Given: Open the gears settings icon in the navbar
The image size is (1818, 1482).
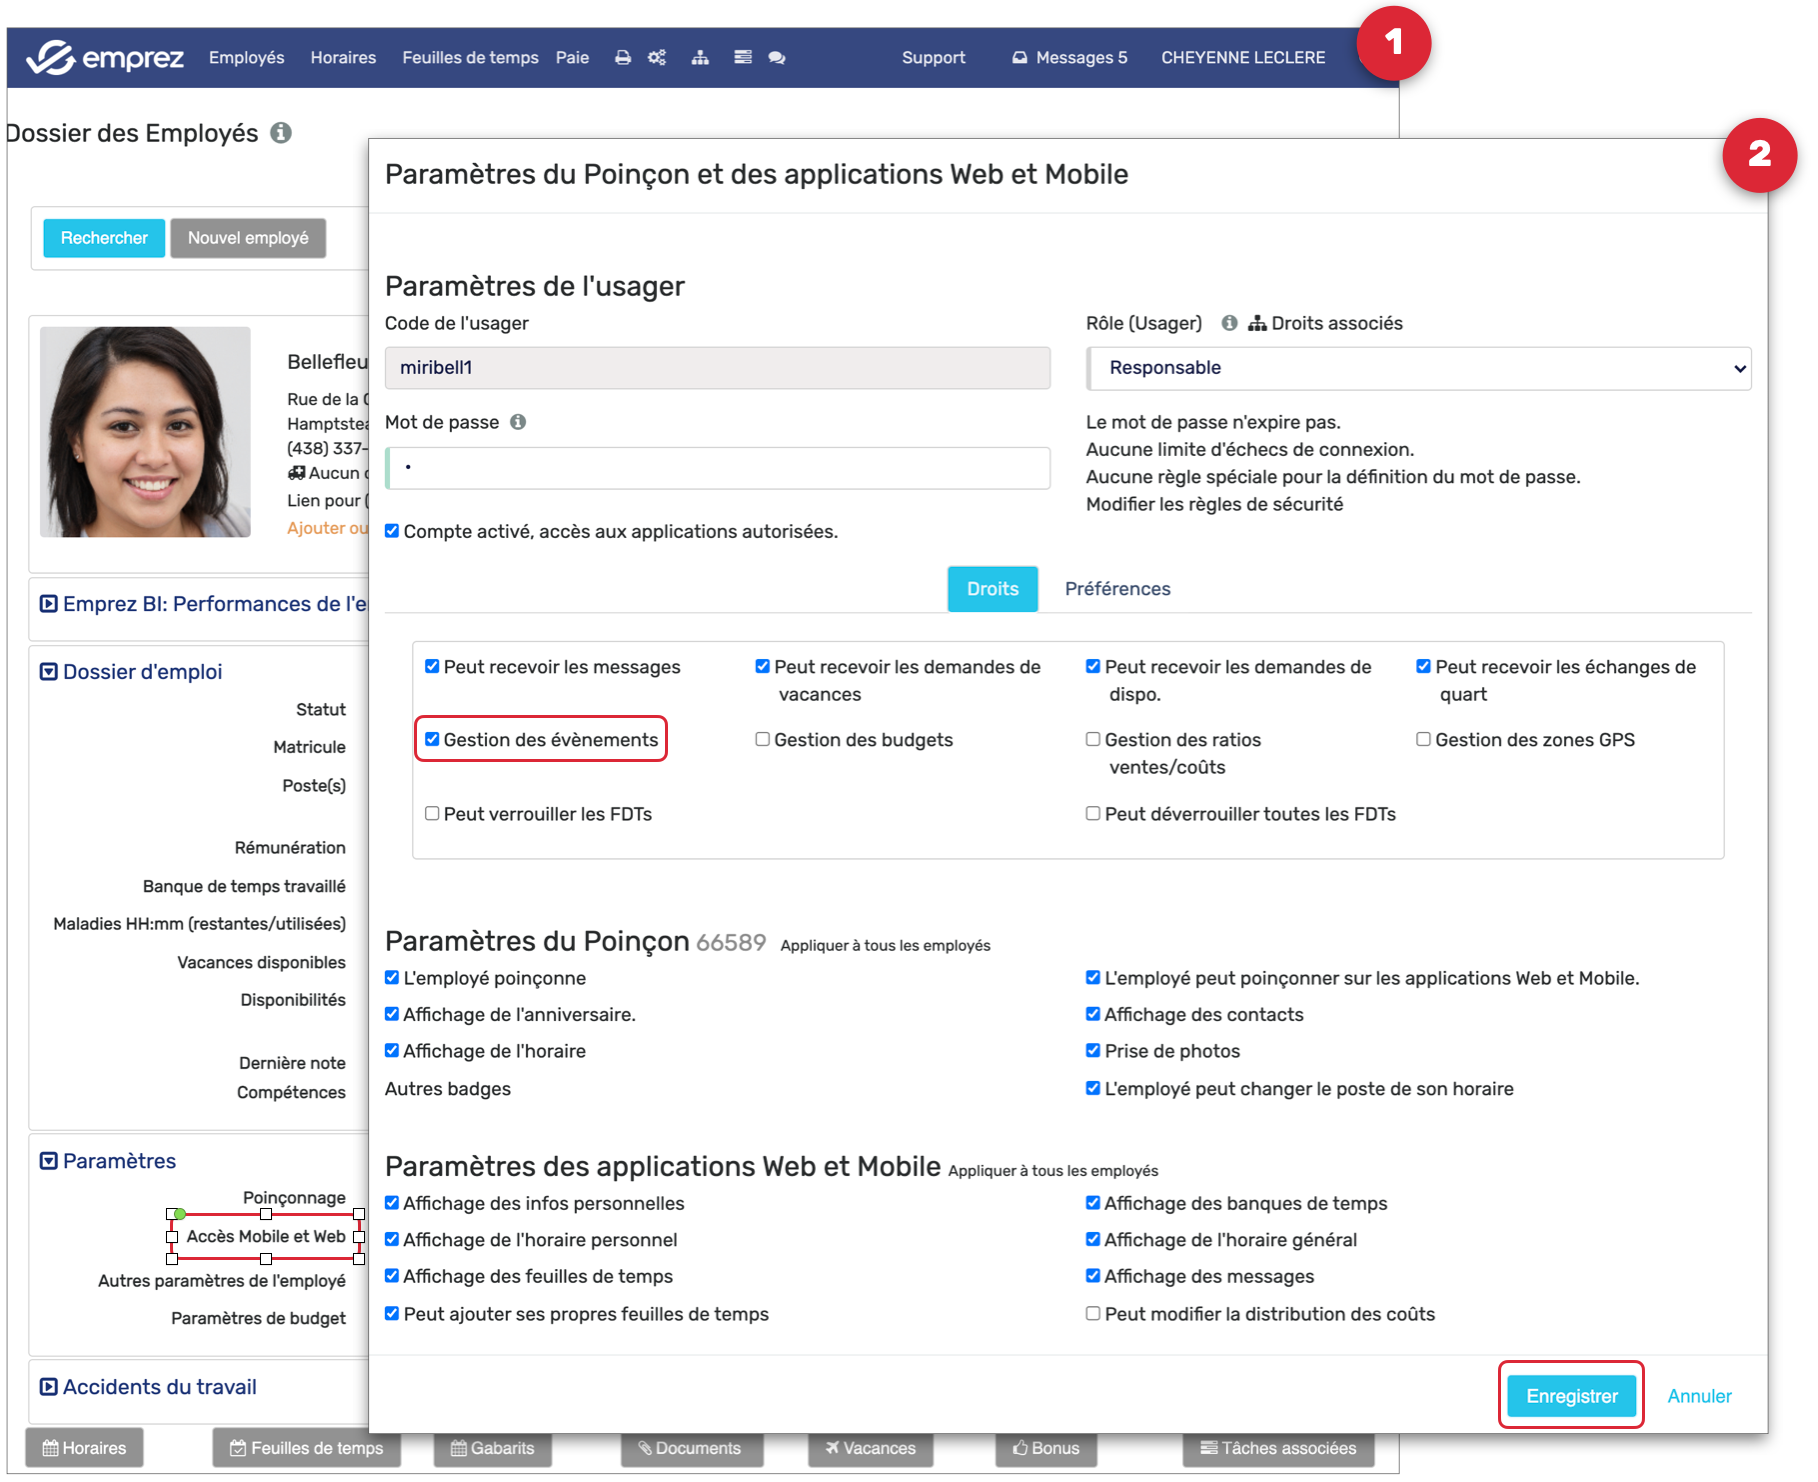Looking at the screenshot, I should (657, 58).
